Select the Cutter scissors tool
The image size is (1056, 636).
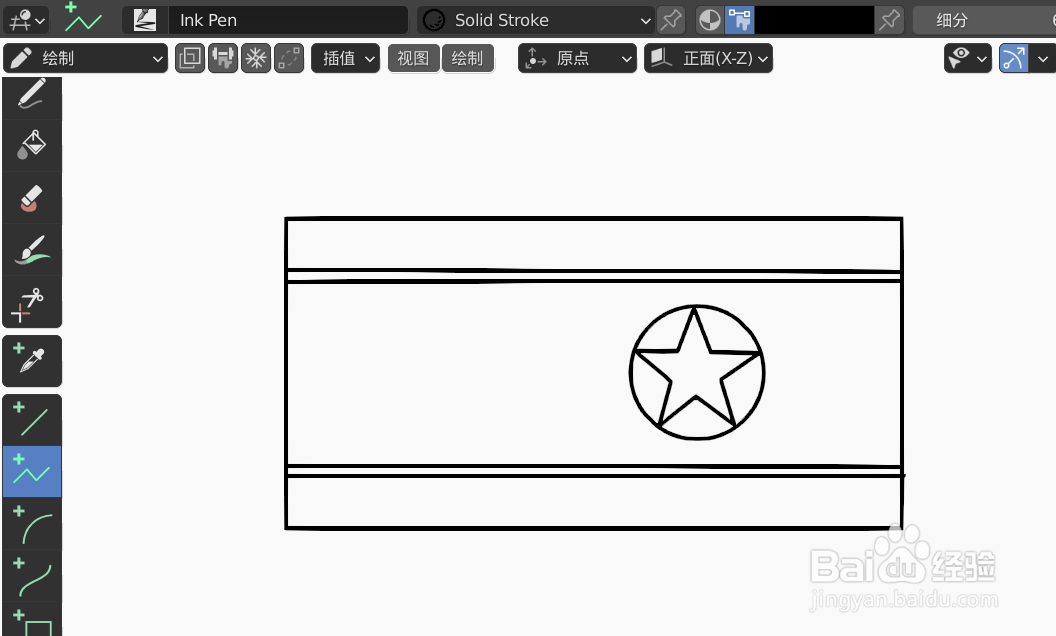click(x=32, y=302)
